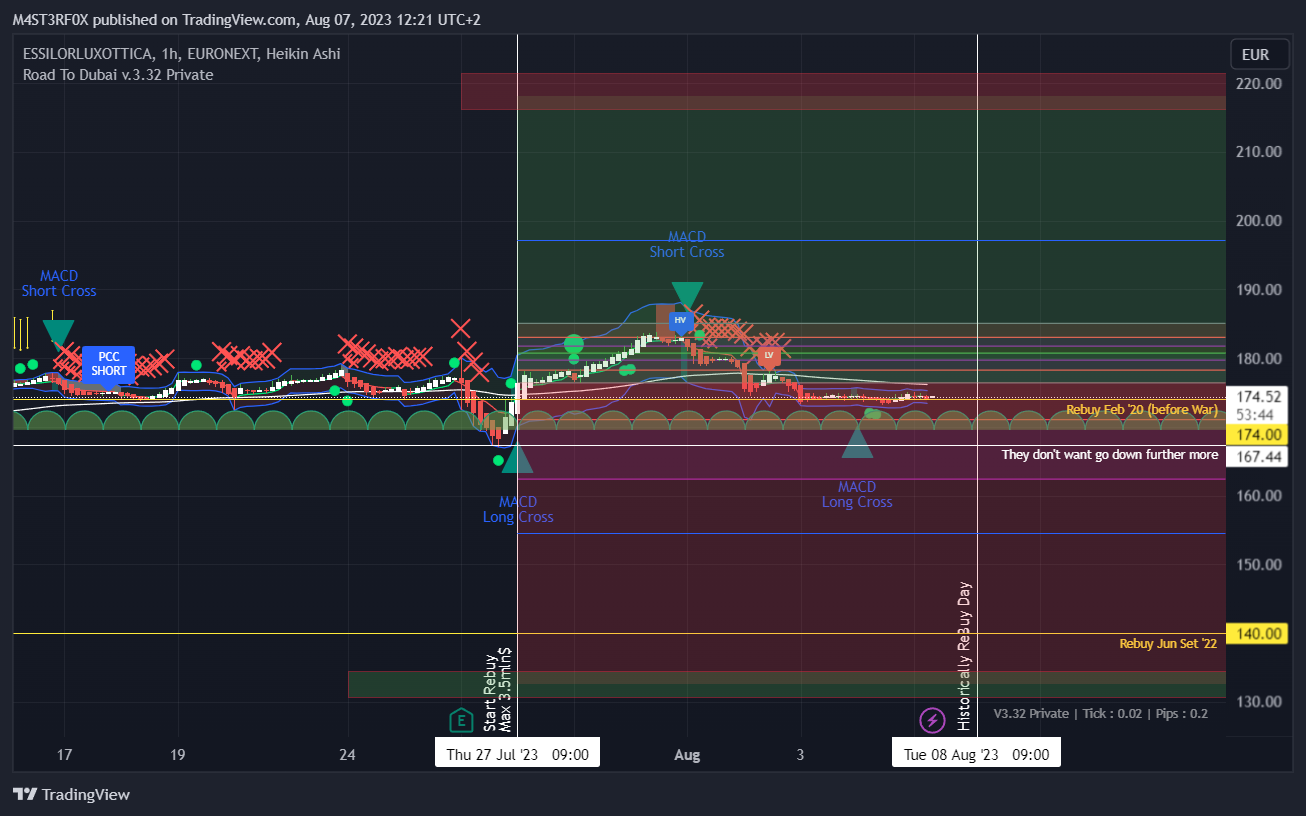Image resolution: width=1306 pixels, height=816 pixels.
Task: Click the '19' date on time axis
Action: pyautogui.click(x=178, y=754)
